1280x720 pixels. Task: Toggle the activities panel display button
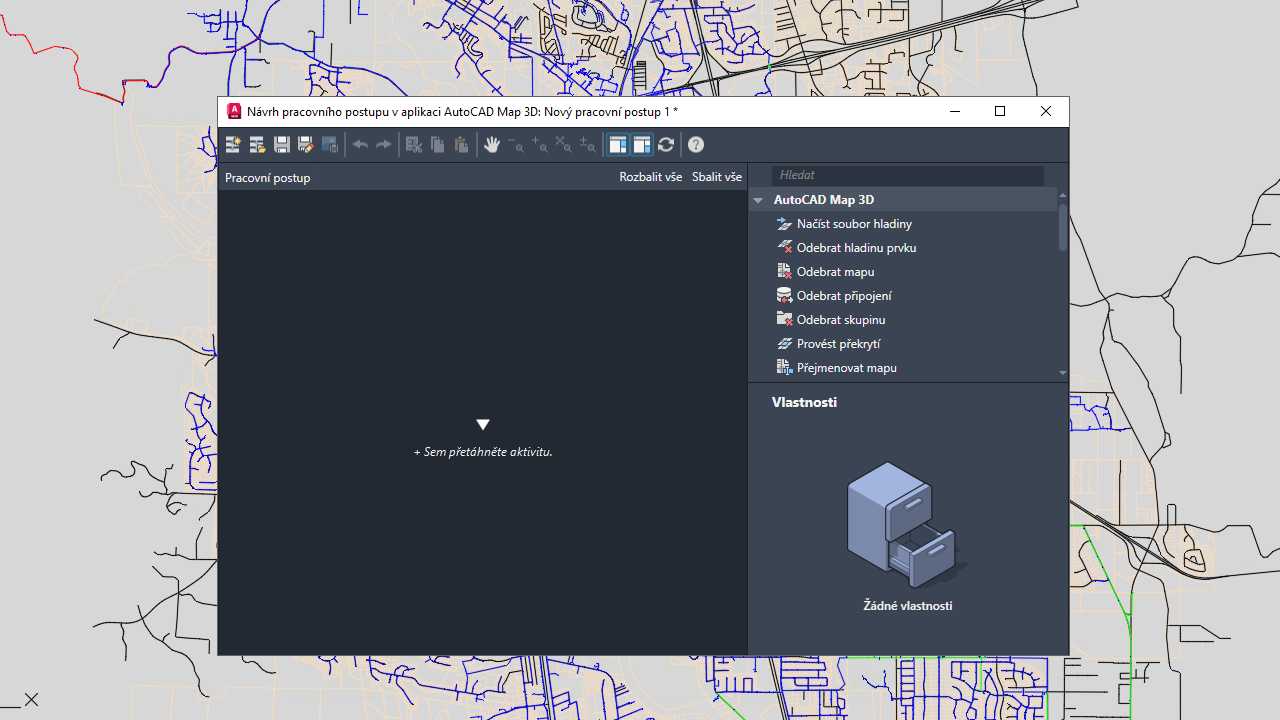pyautogui.click(x=618, y=145)
